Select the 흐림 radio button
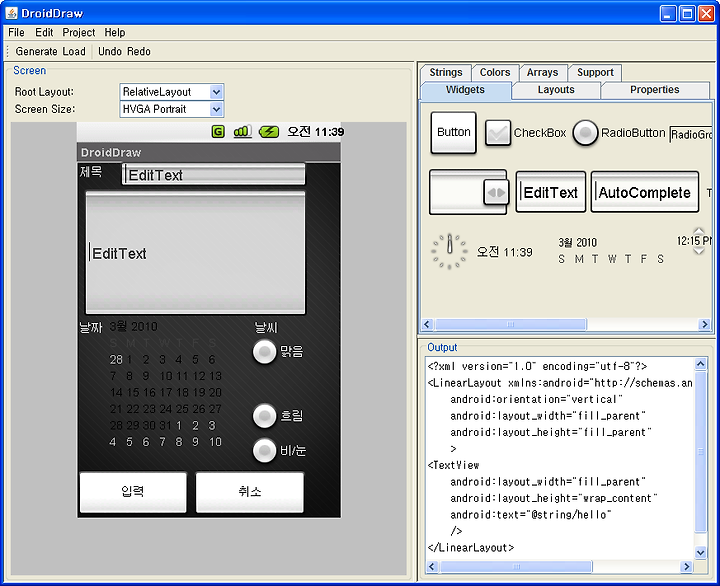The width and height of the screenshot is (720, 586). pyautogui.click(x=278, y=416)
